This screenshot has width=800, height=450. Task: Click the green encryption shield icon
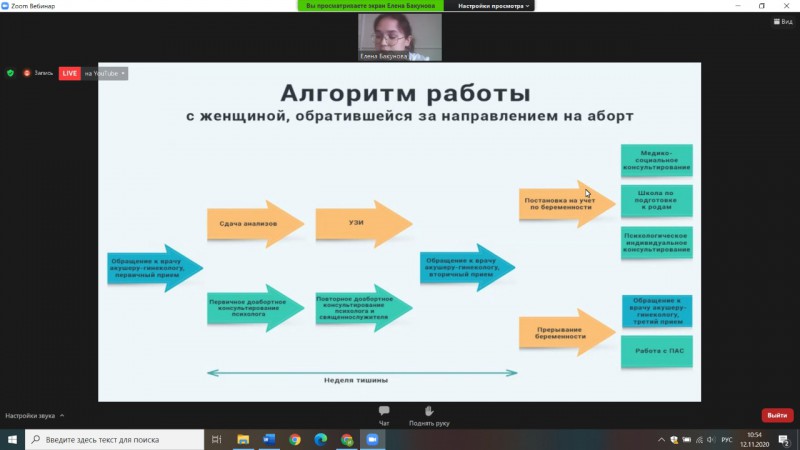pos(11,73)
